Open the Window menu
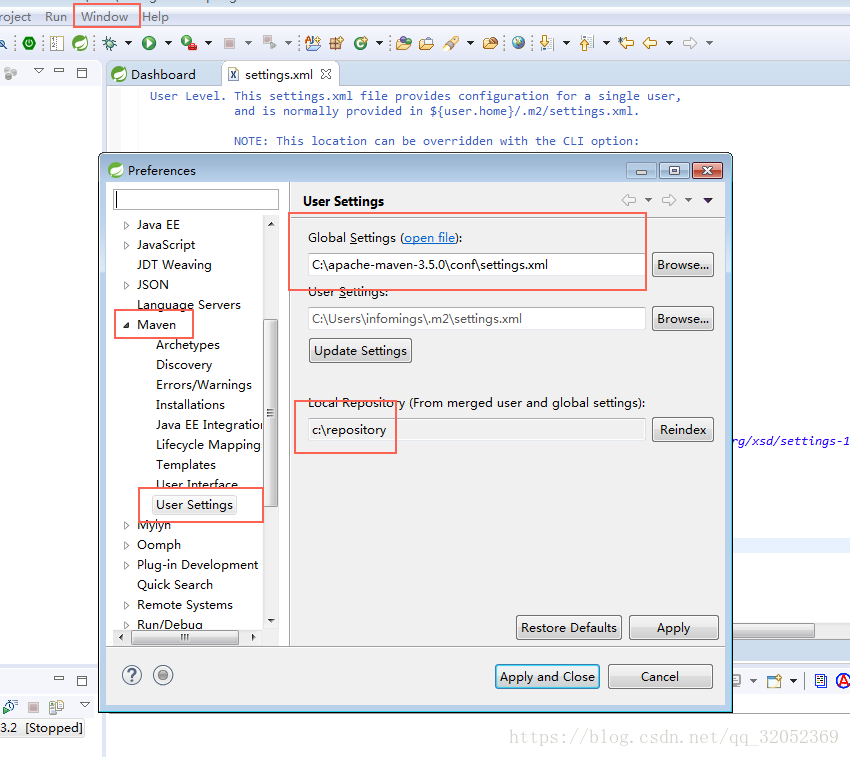This screenshot has height=757, width=850. pyautogui.click(x=105, y=17)
